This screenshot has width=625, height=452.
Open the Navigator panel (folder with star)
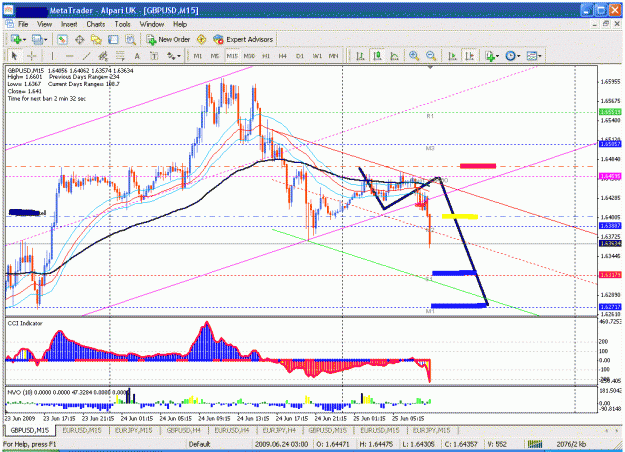96,39
